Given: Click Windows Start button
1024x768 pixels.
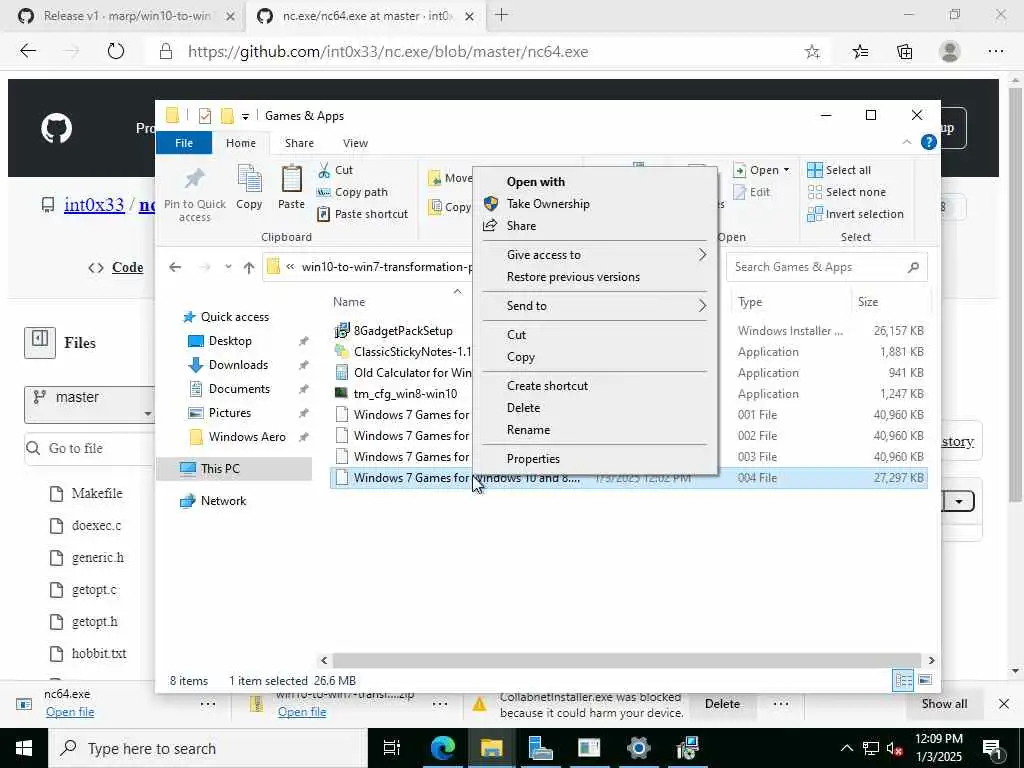Looking at the screenshot, I should click(24, 748).
